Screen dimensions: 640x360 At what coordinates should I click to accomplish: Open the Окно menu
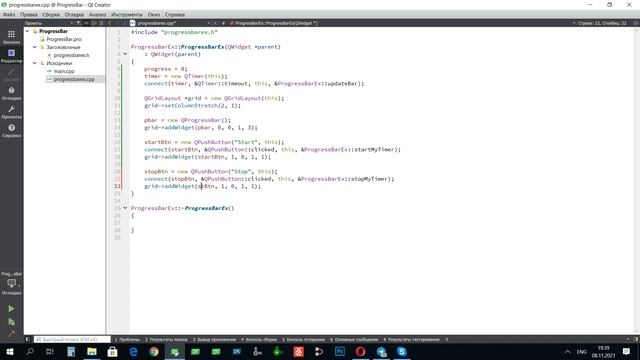tap(154, 14)
